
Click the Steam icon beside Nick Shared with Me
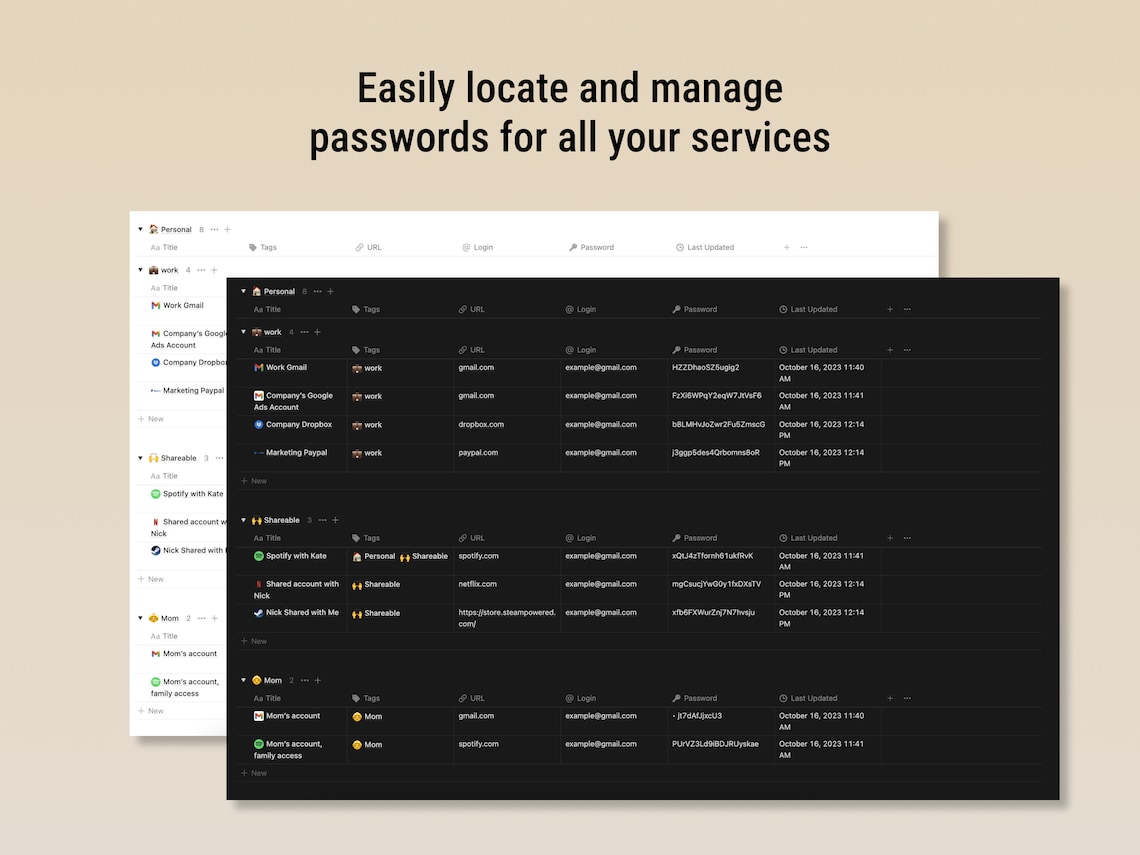[x=258, y=612]
